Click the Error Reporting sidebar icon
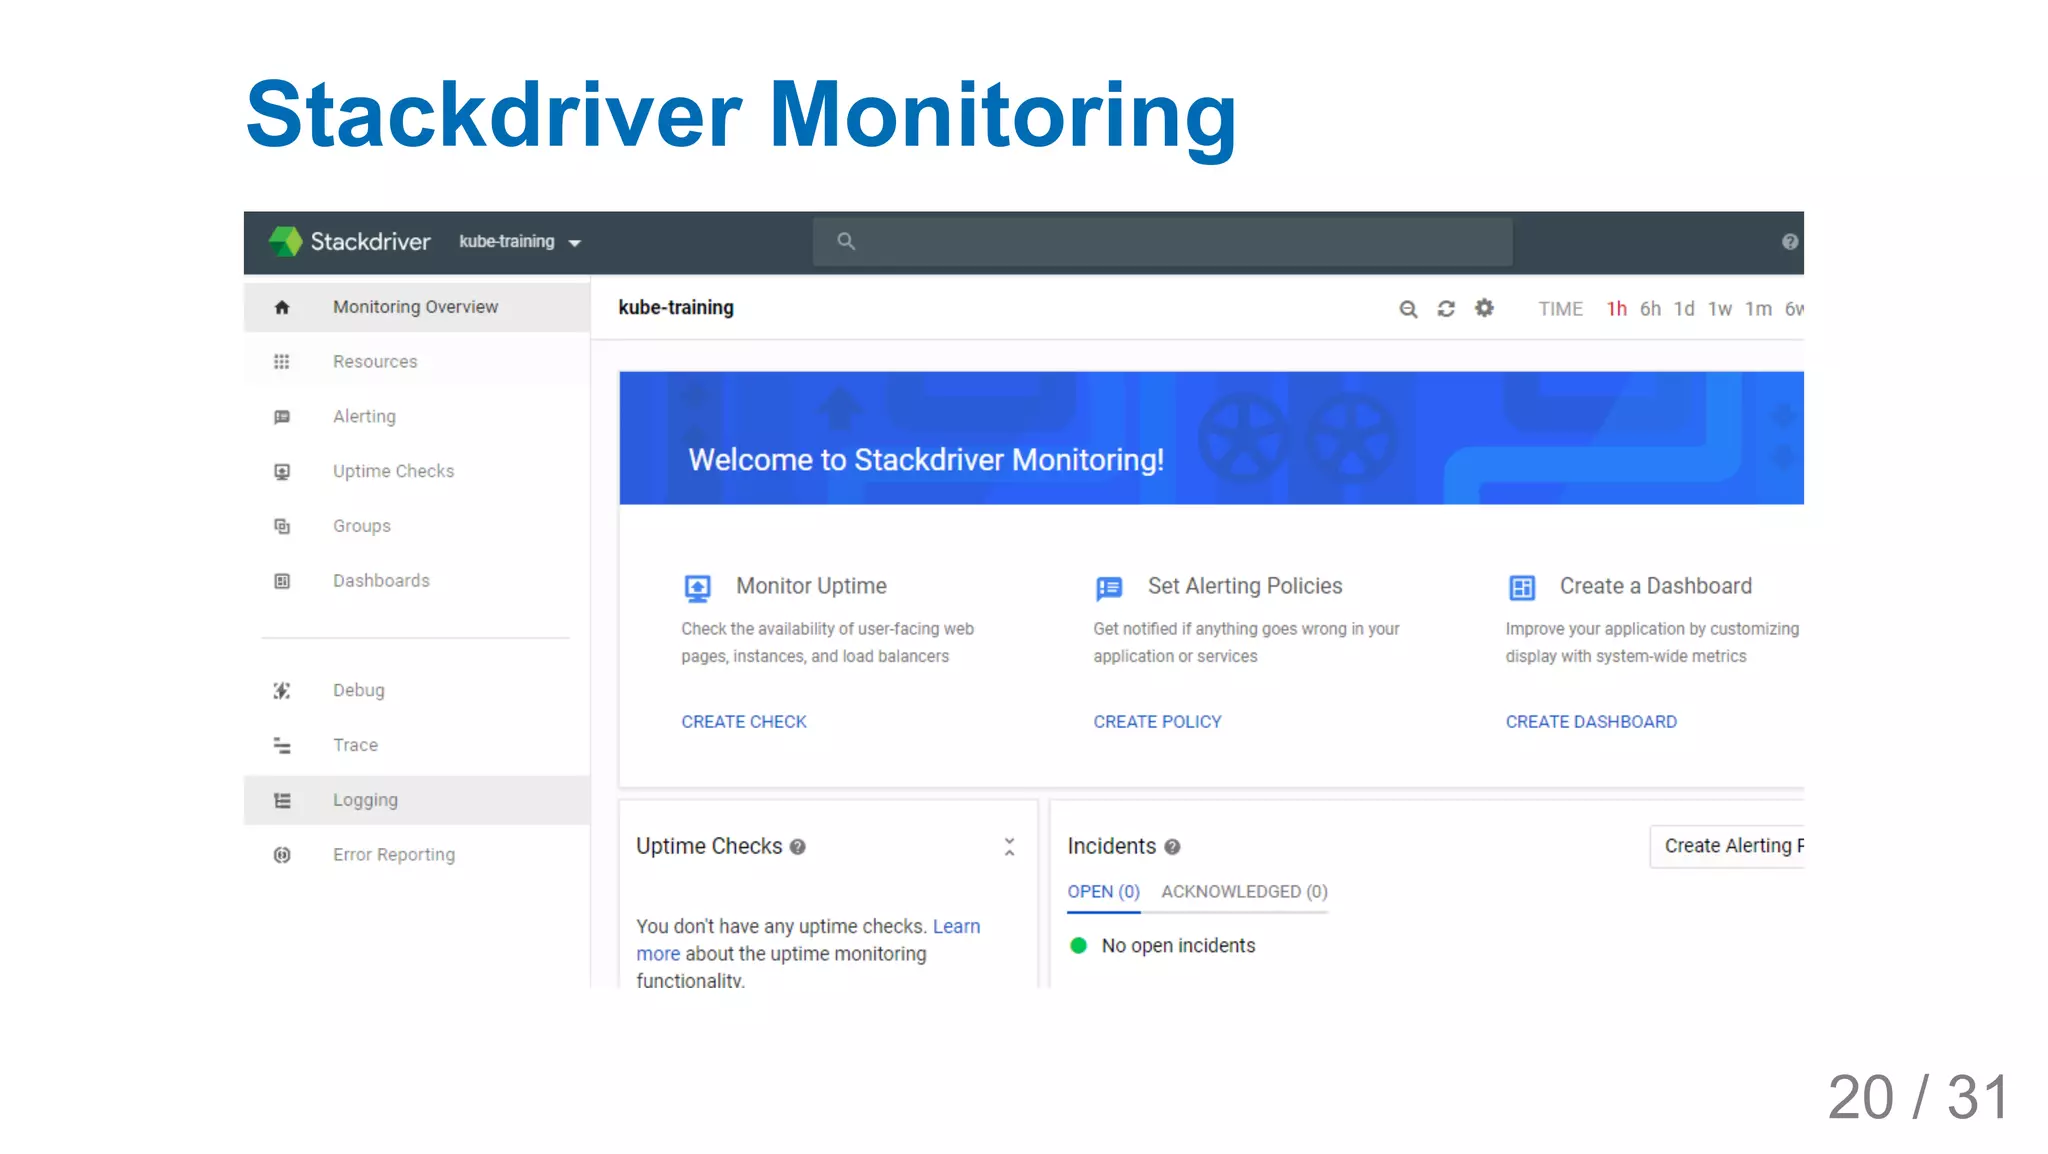The image size is (2048, 1154). click(x=282, y=855)
